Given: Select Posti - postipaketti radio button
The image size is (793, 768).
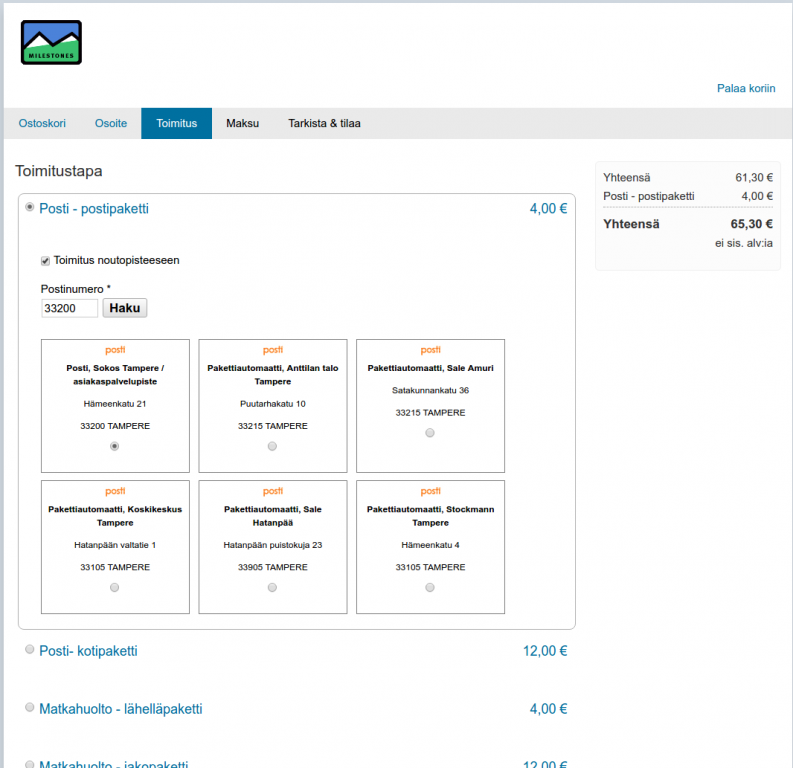Looking at the screenshot, I should pos(30,207).
